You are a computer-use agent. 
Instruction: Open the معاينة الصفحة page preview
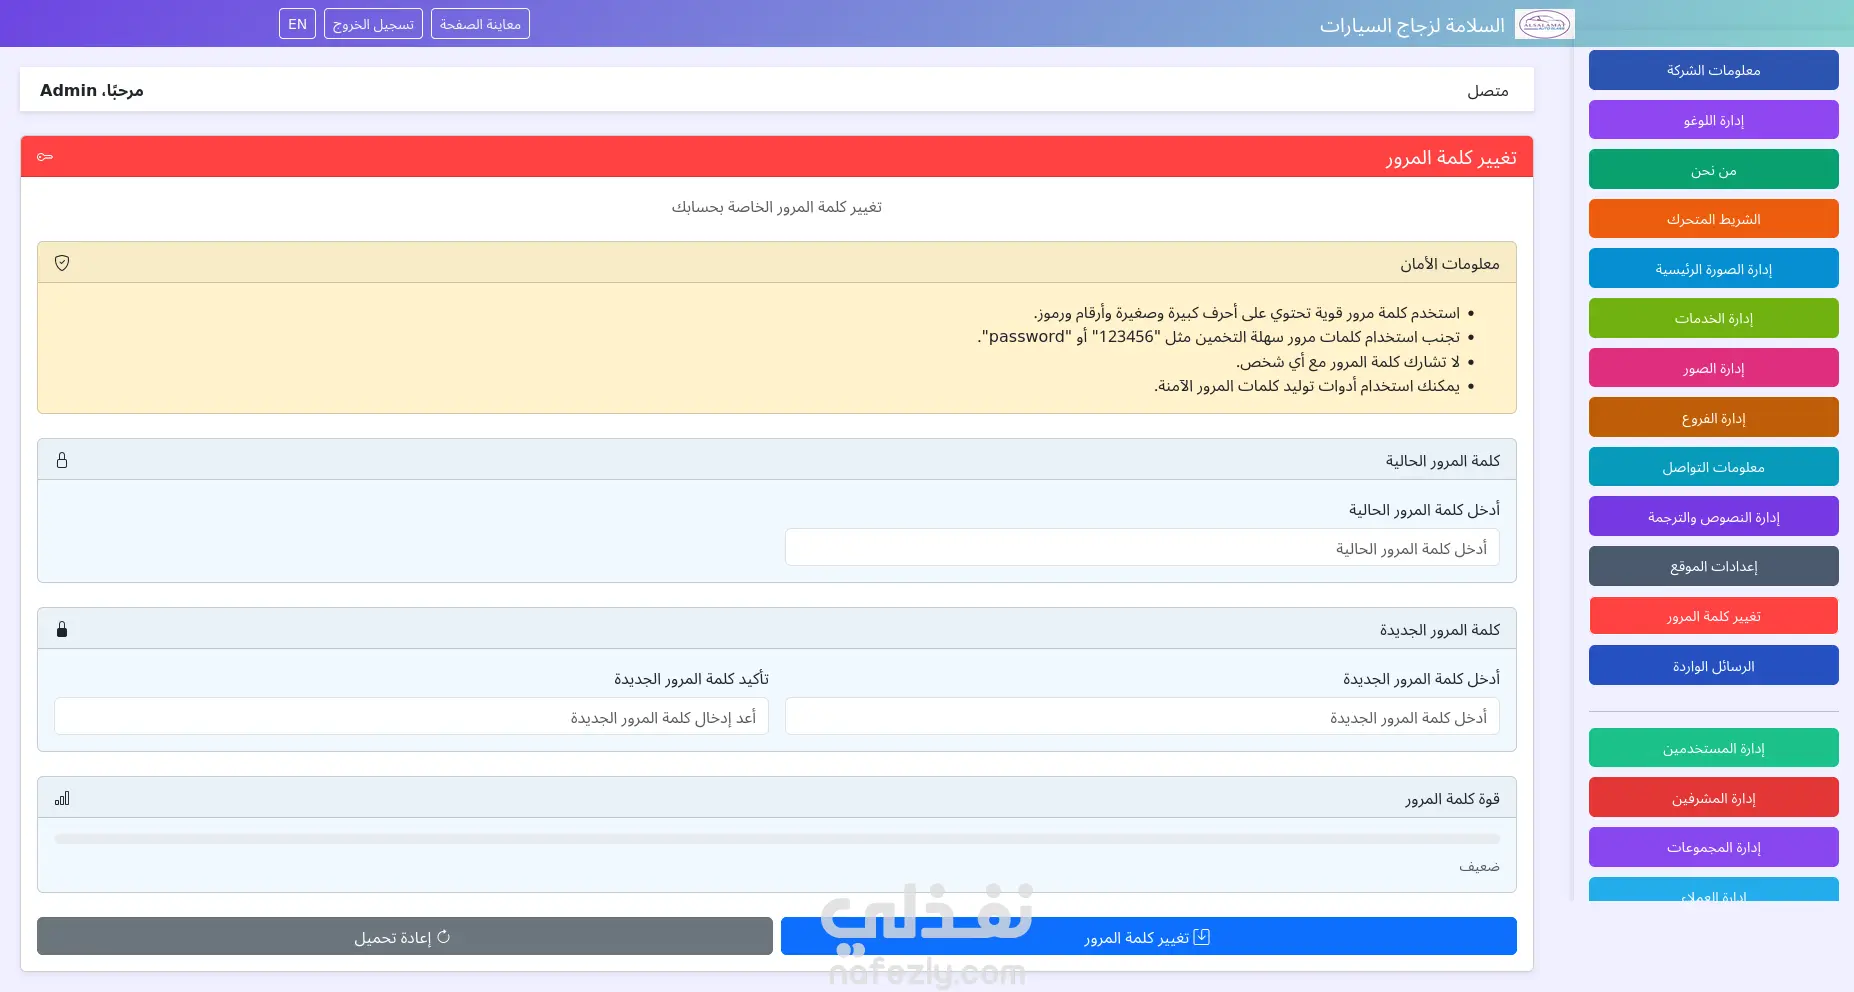tap(480, 24)
